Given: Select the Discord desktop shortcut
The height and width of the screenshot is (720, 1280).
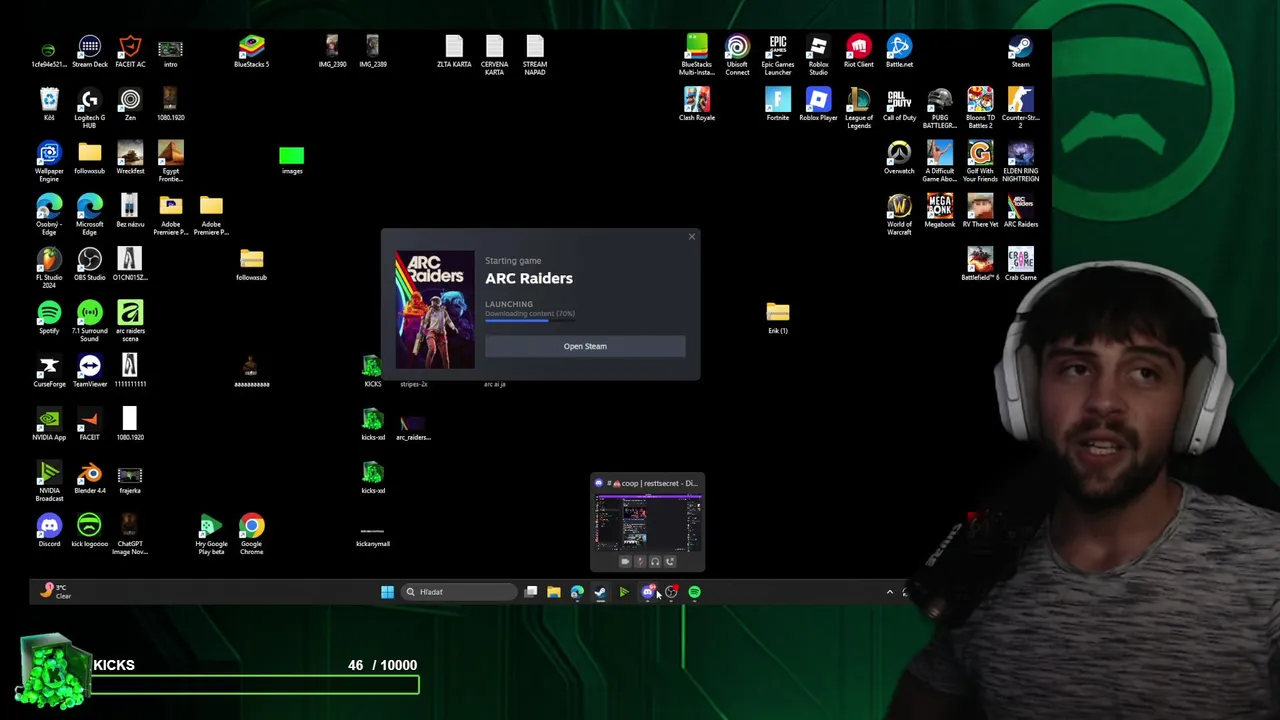Looking at the screenshot, I should [x=49, y=531].
